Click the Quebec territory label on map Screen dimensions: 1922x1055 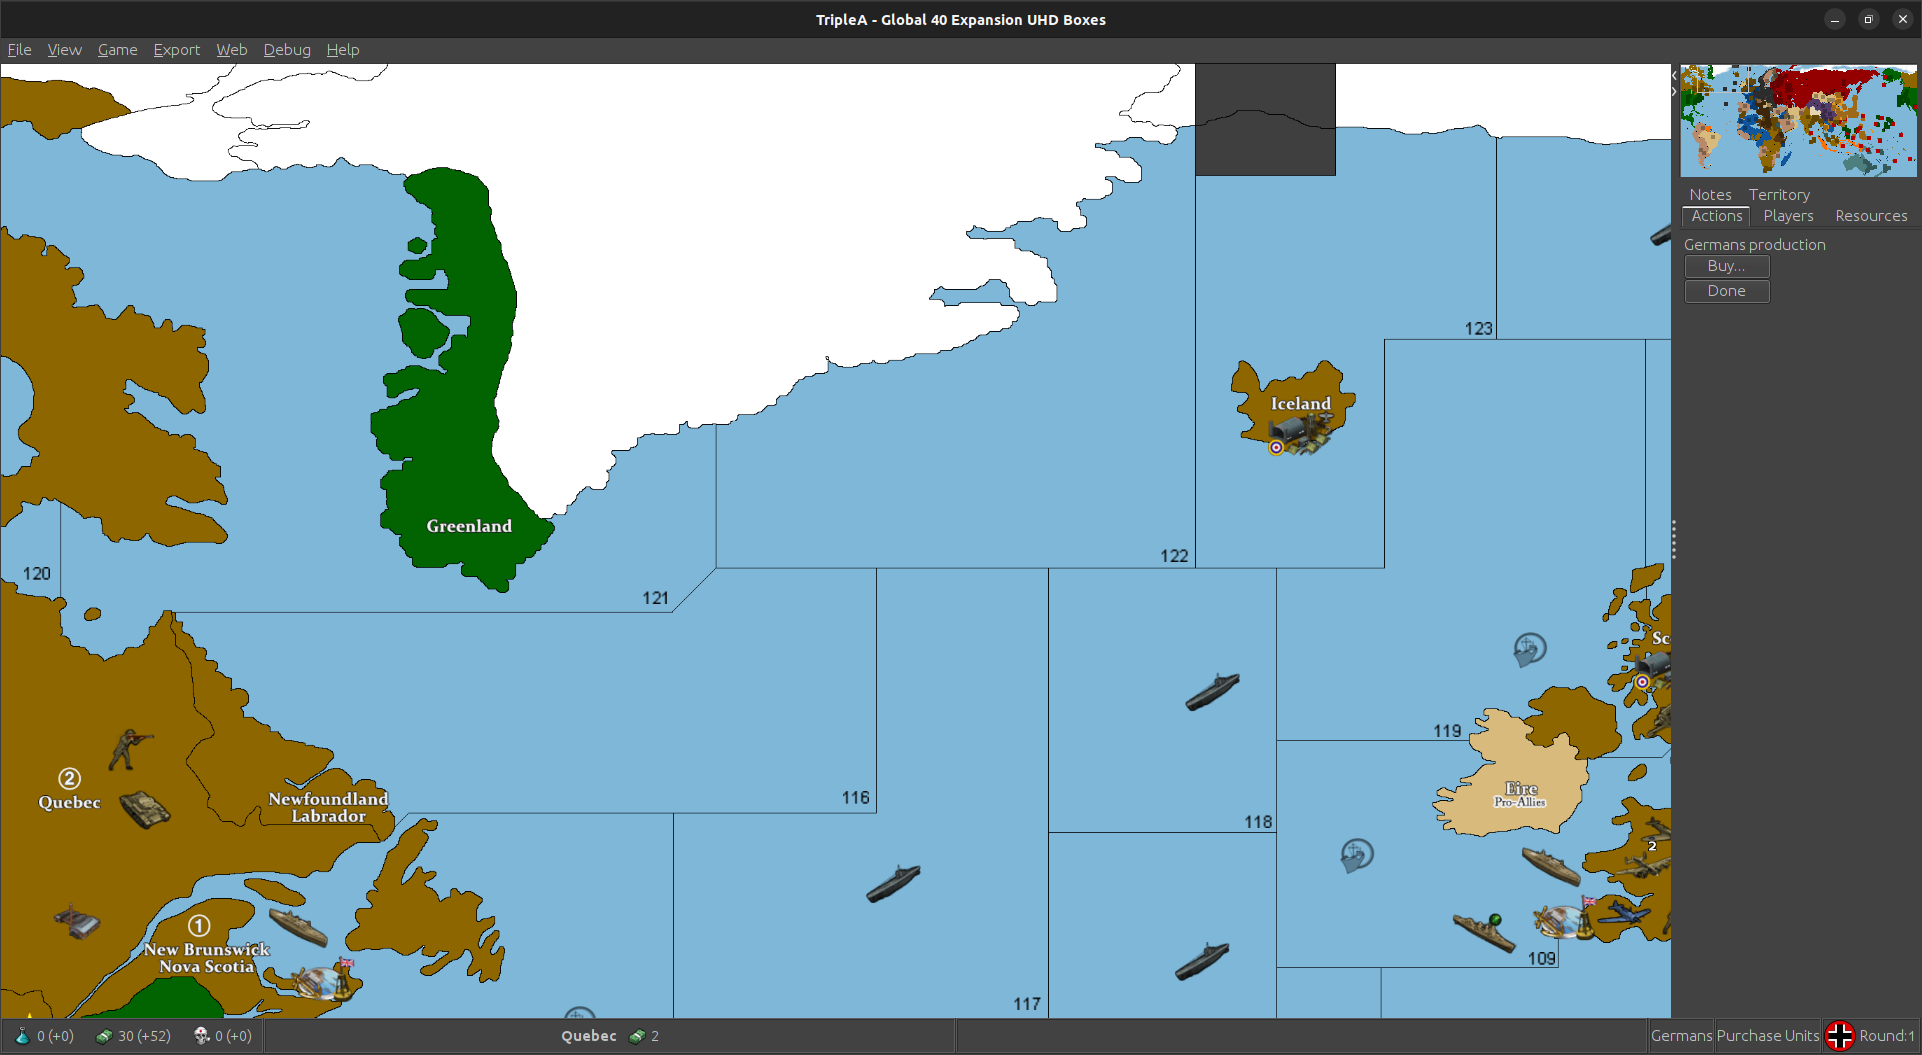point(69,803)
